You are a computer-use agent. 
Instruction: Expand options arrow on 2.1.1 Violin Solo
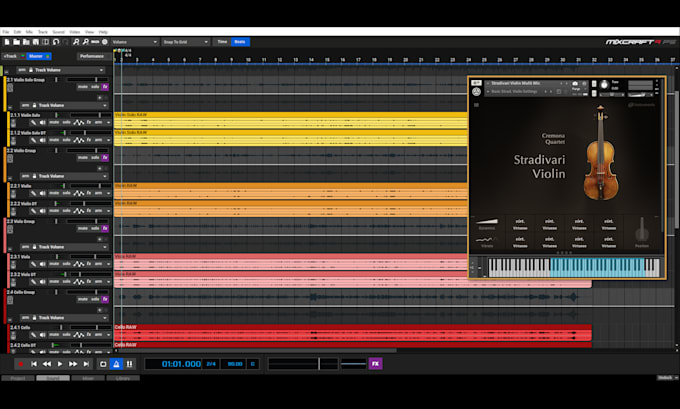click(108, 123)
